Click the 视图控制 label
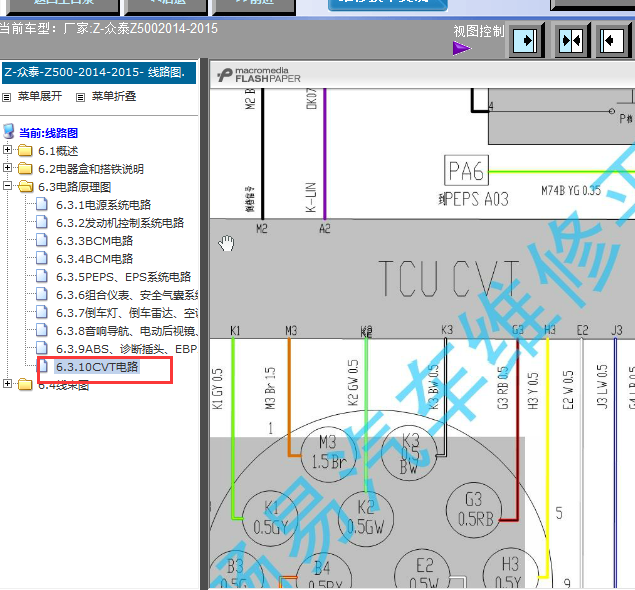 click(x=479, y=31)
